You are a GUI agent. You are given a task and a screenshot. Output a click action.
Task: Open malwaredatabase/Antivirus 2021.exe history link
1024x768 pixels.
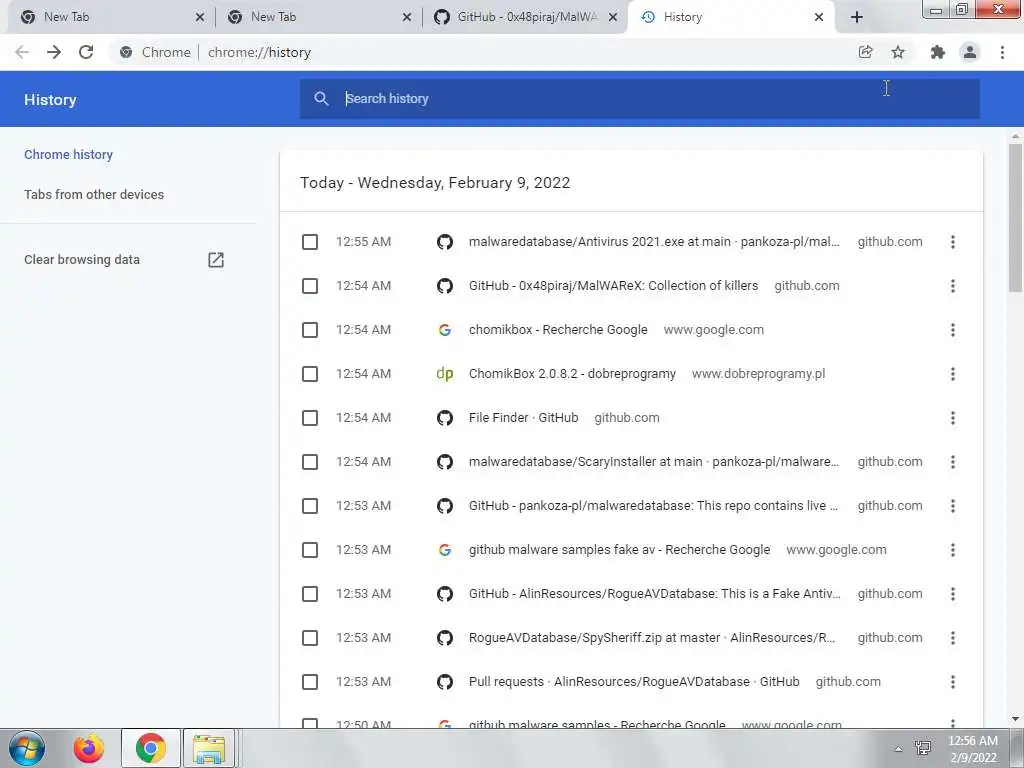pos(654,242)
